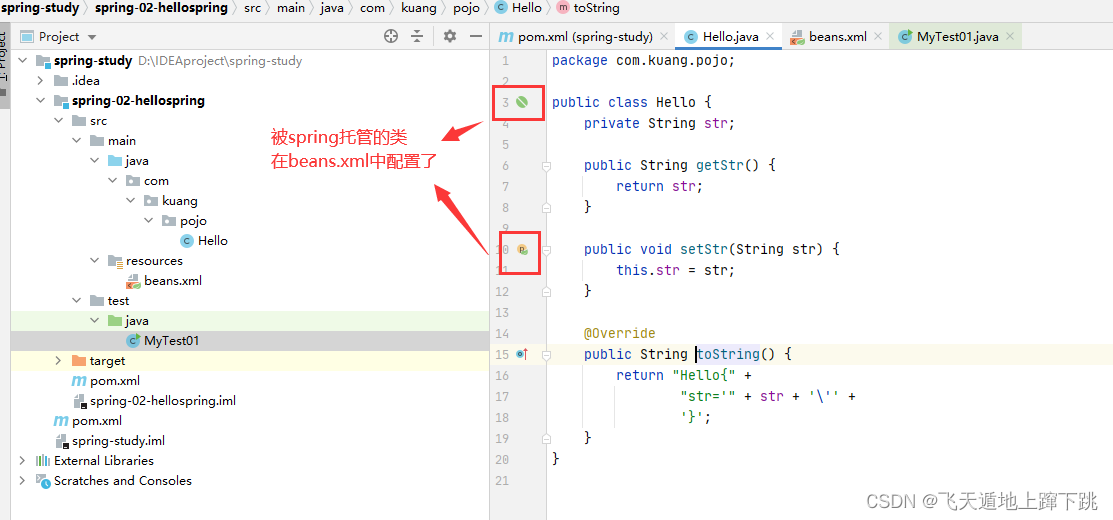Click spring-study in the breadcrumb bar
The height and width of the screenshot is (520, 1113).
(x=40, y=8)
